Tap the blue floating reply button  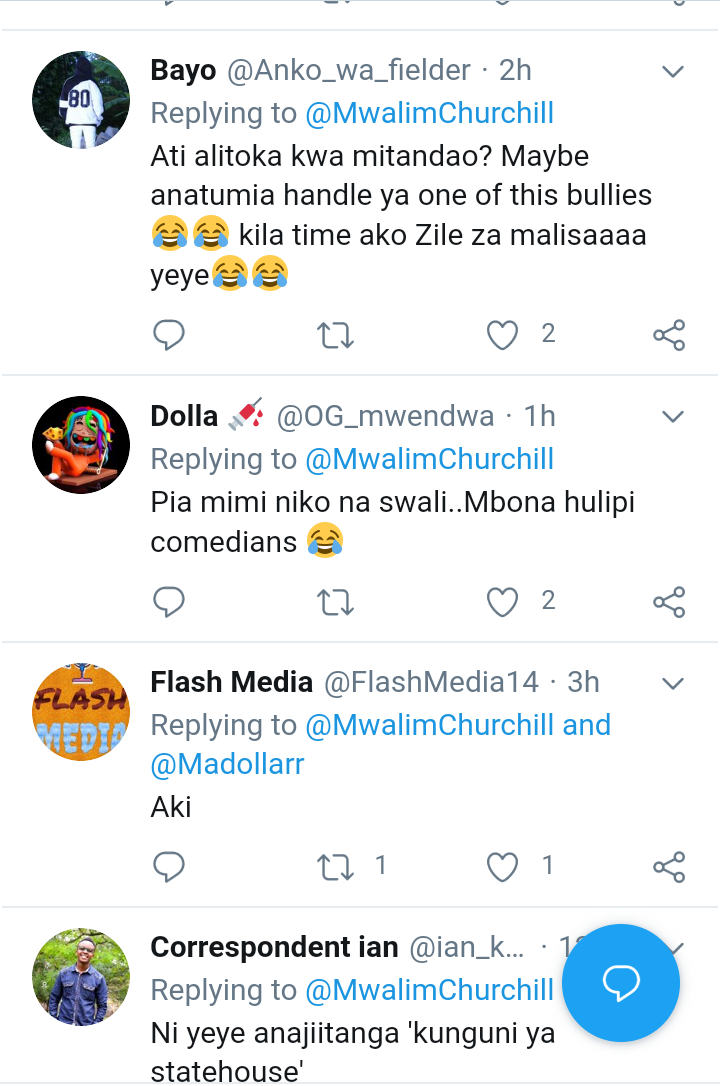click(x=621, y=983)
